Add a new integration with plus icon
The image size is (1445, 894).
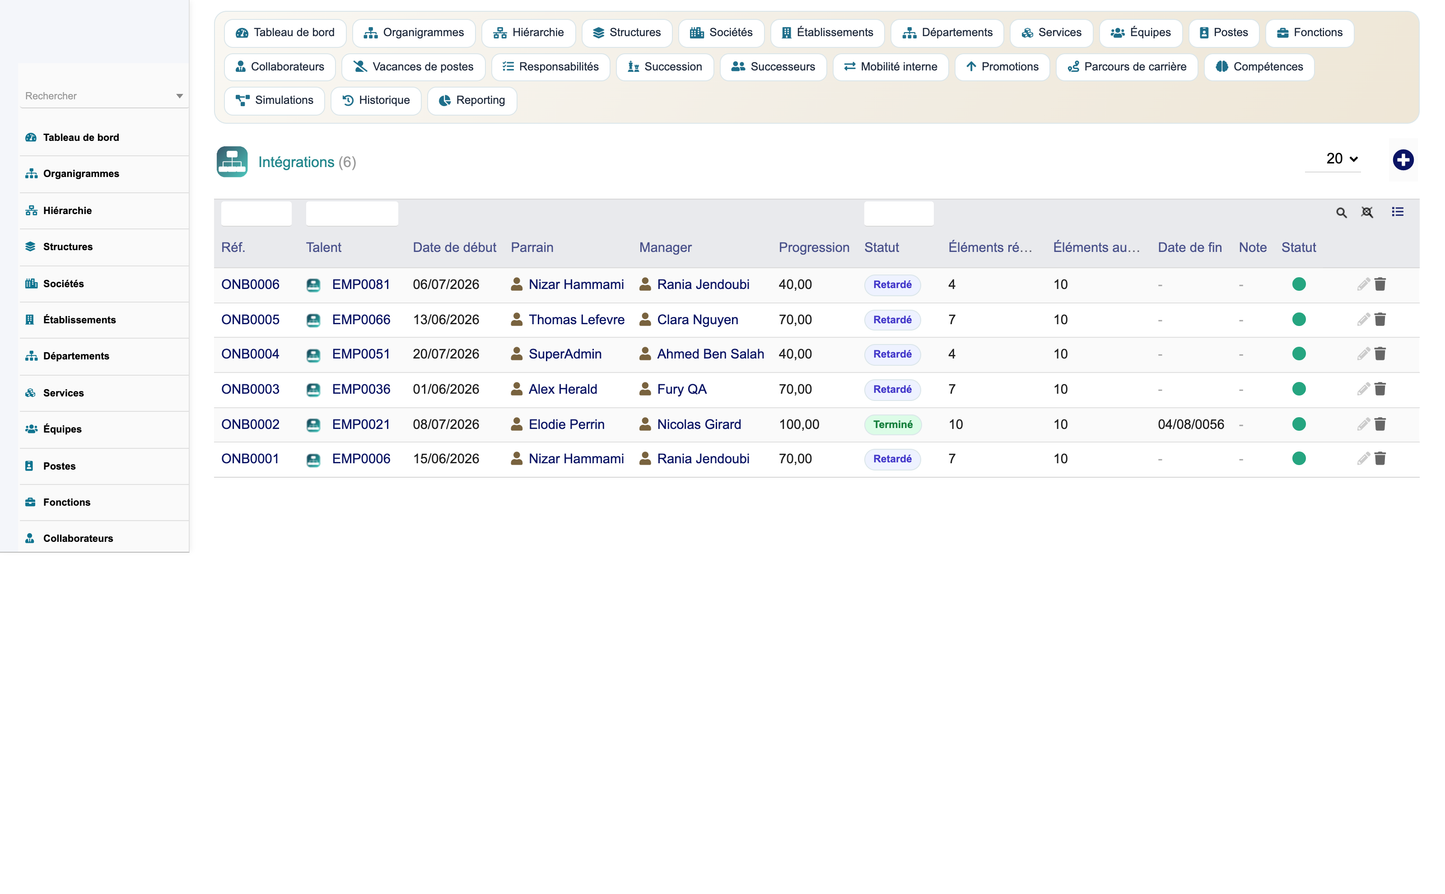[1403, 160]
